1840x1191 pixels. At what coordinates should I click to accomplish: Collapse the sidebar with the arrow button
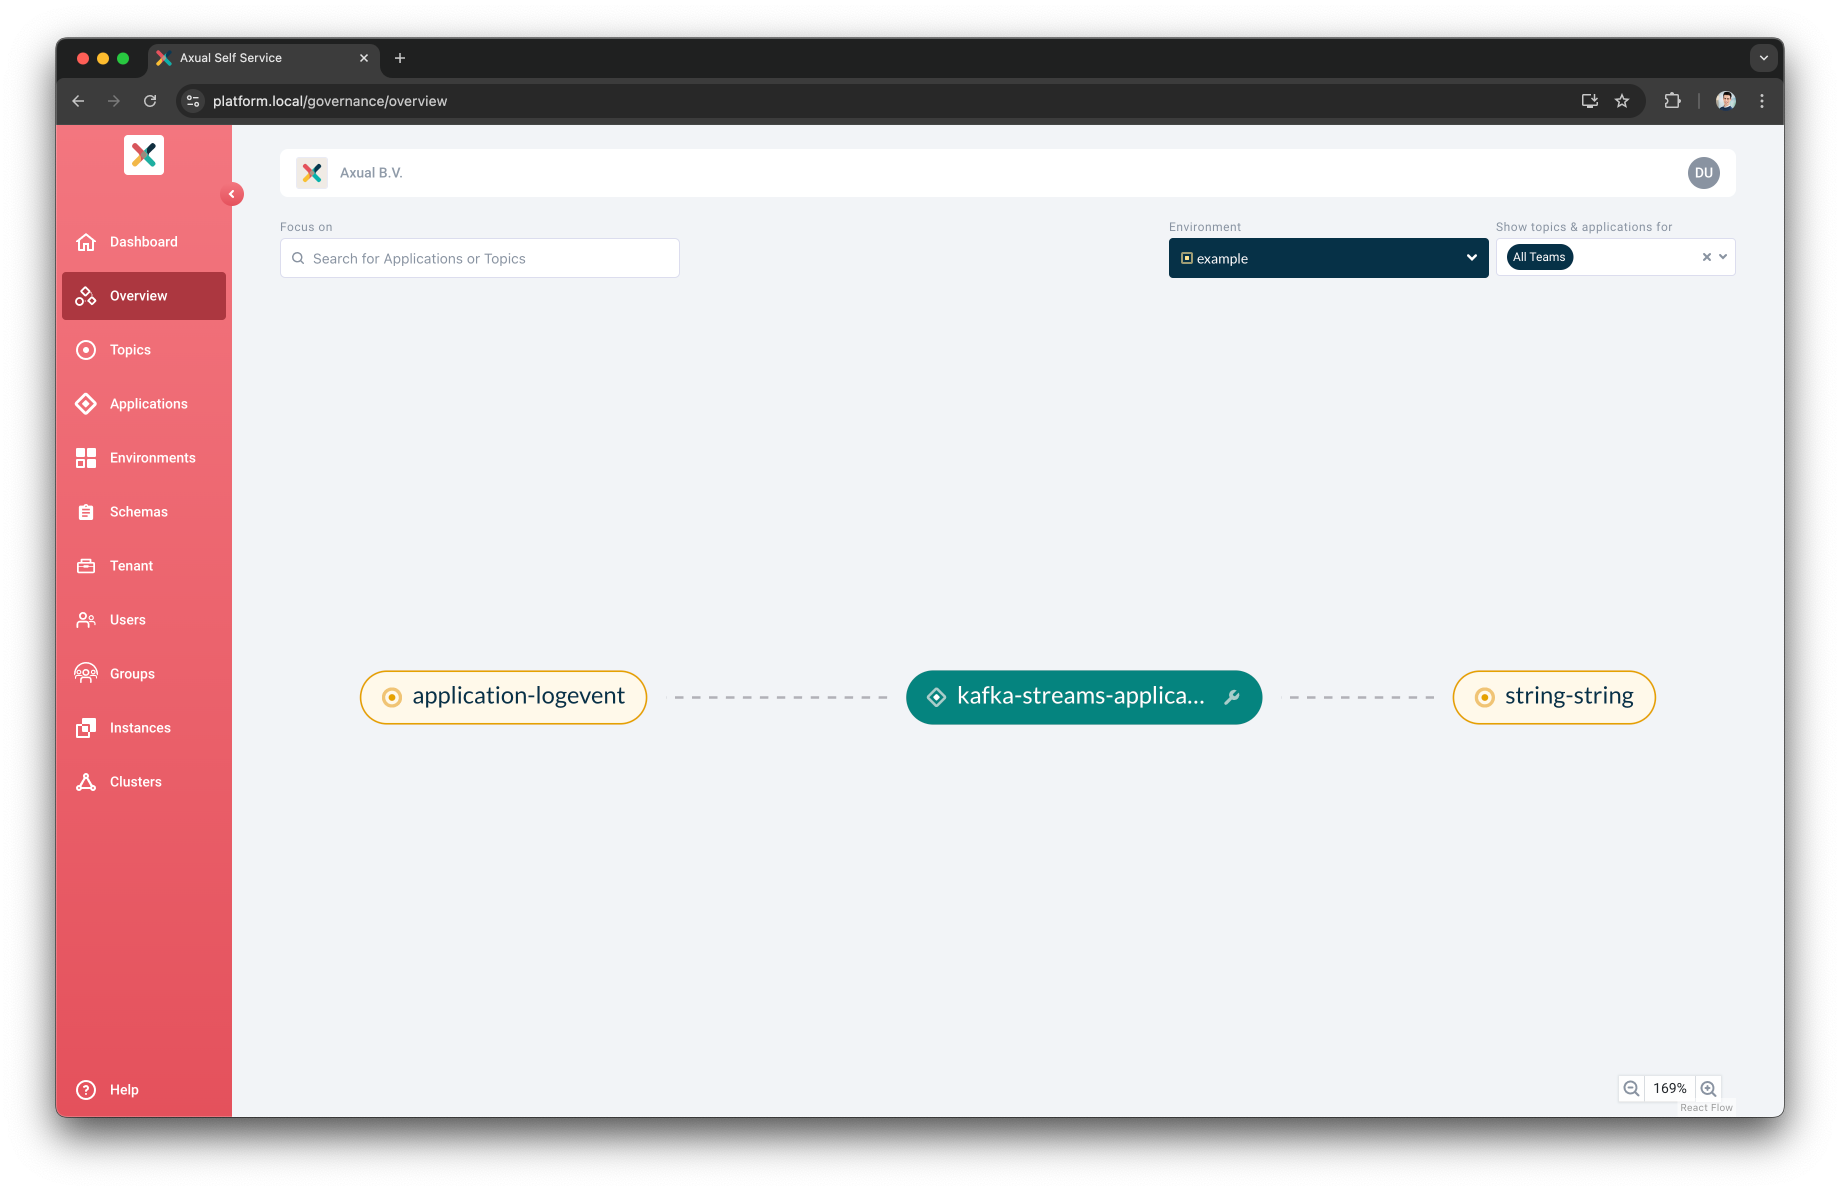click(232, 194)
